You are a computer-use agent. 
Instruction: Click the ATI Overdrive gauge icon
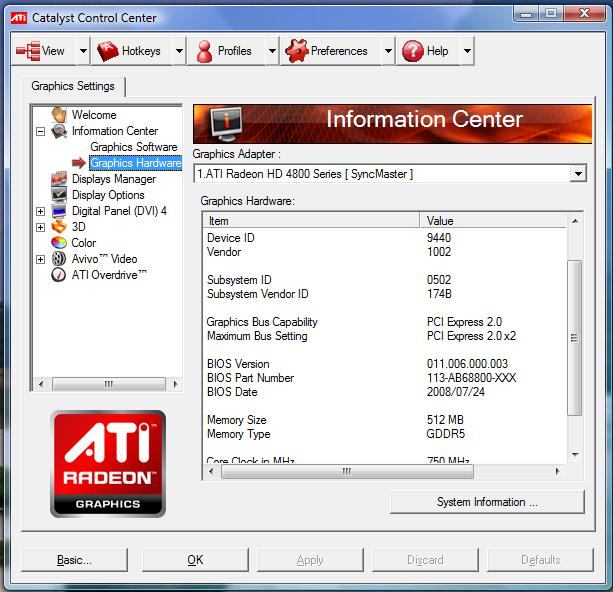tap(59, 275)
